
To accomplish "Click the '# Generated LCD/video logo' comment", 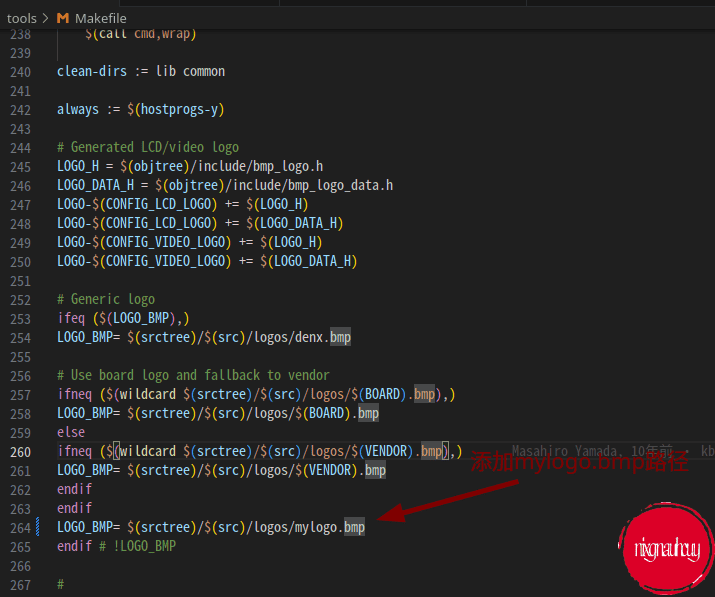I will point(148,147).
